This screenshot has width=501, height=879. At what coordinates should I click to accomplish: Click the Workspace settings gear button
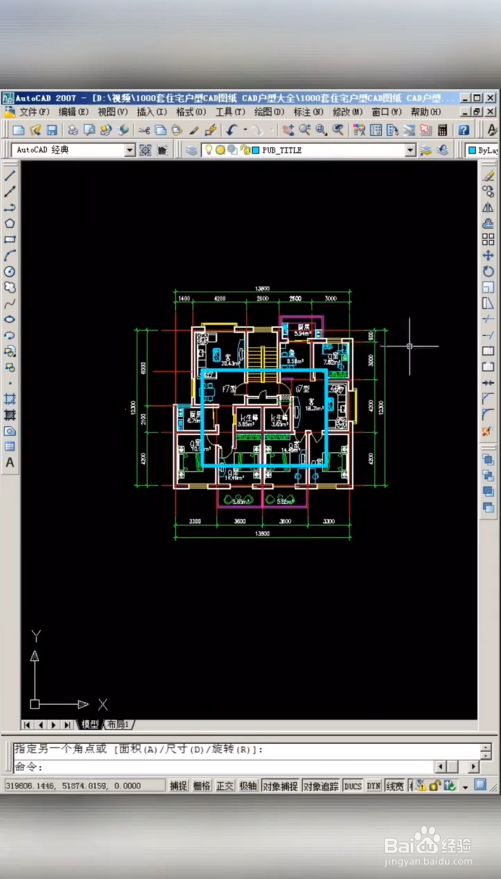click(x=145, y=150)
